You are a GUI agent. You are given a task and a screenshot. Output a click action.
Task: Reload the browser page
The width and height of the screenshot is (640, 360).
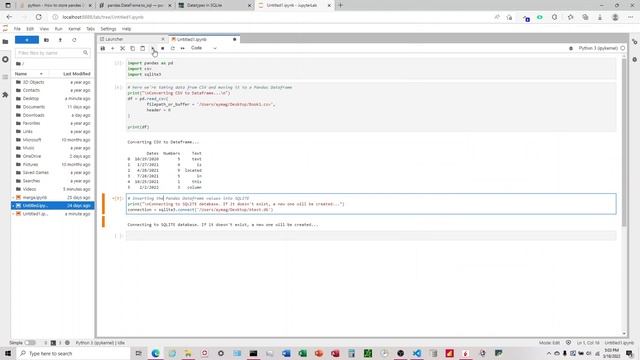coord(38,17)
